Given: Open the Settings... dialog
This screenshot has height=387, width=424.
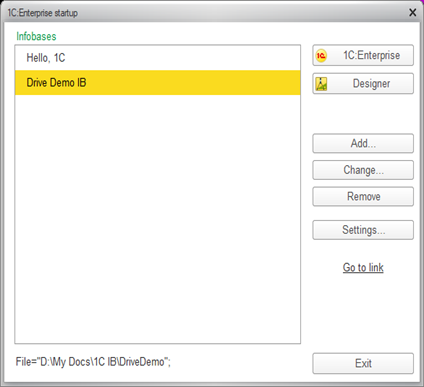Looking at the screenshot, I should (363, 230).
